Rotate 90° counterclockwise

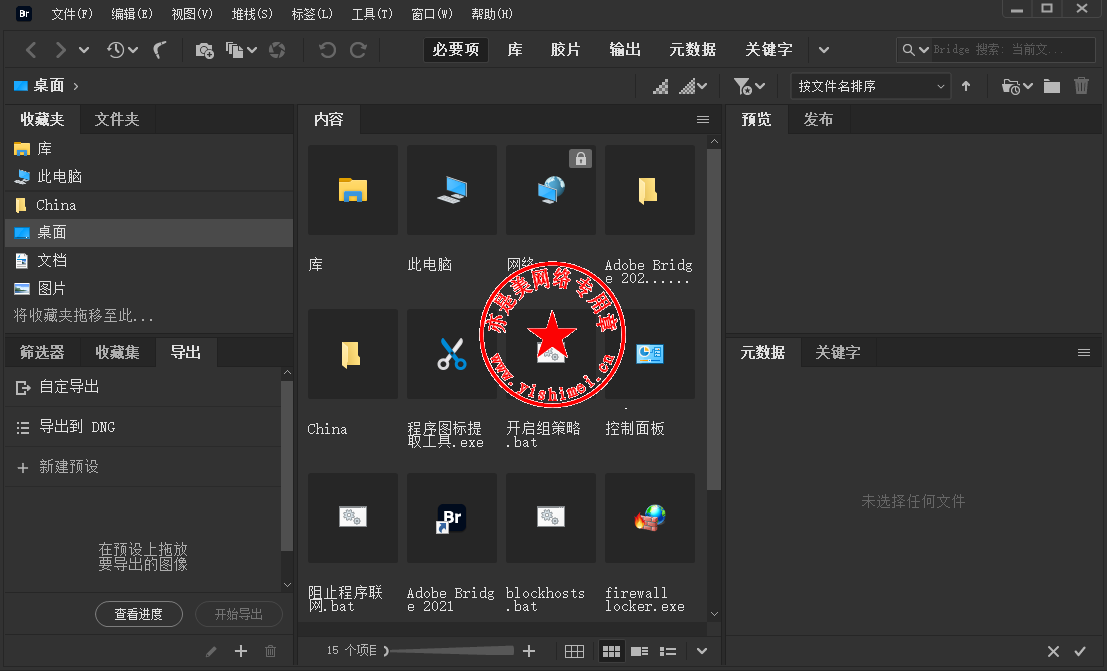(327, 49)
